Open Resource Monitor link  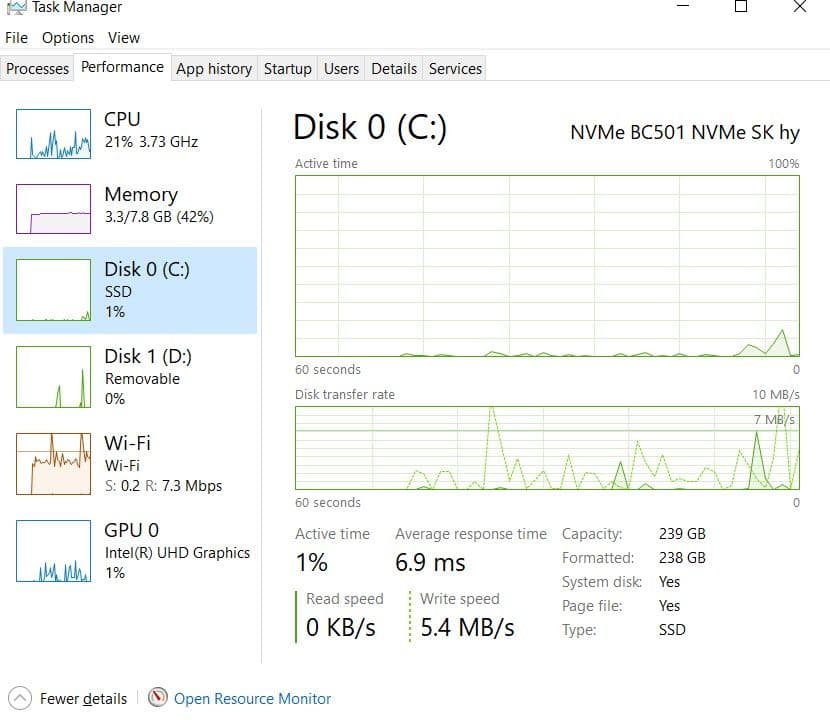pos(250,698)
